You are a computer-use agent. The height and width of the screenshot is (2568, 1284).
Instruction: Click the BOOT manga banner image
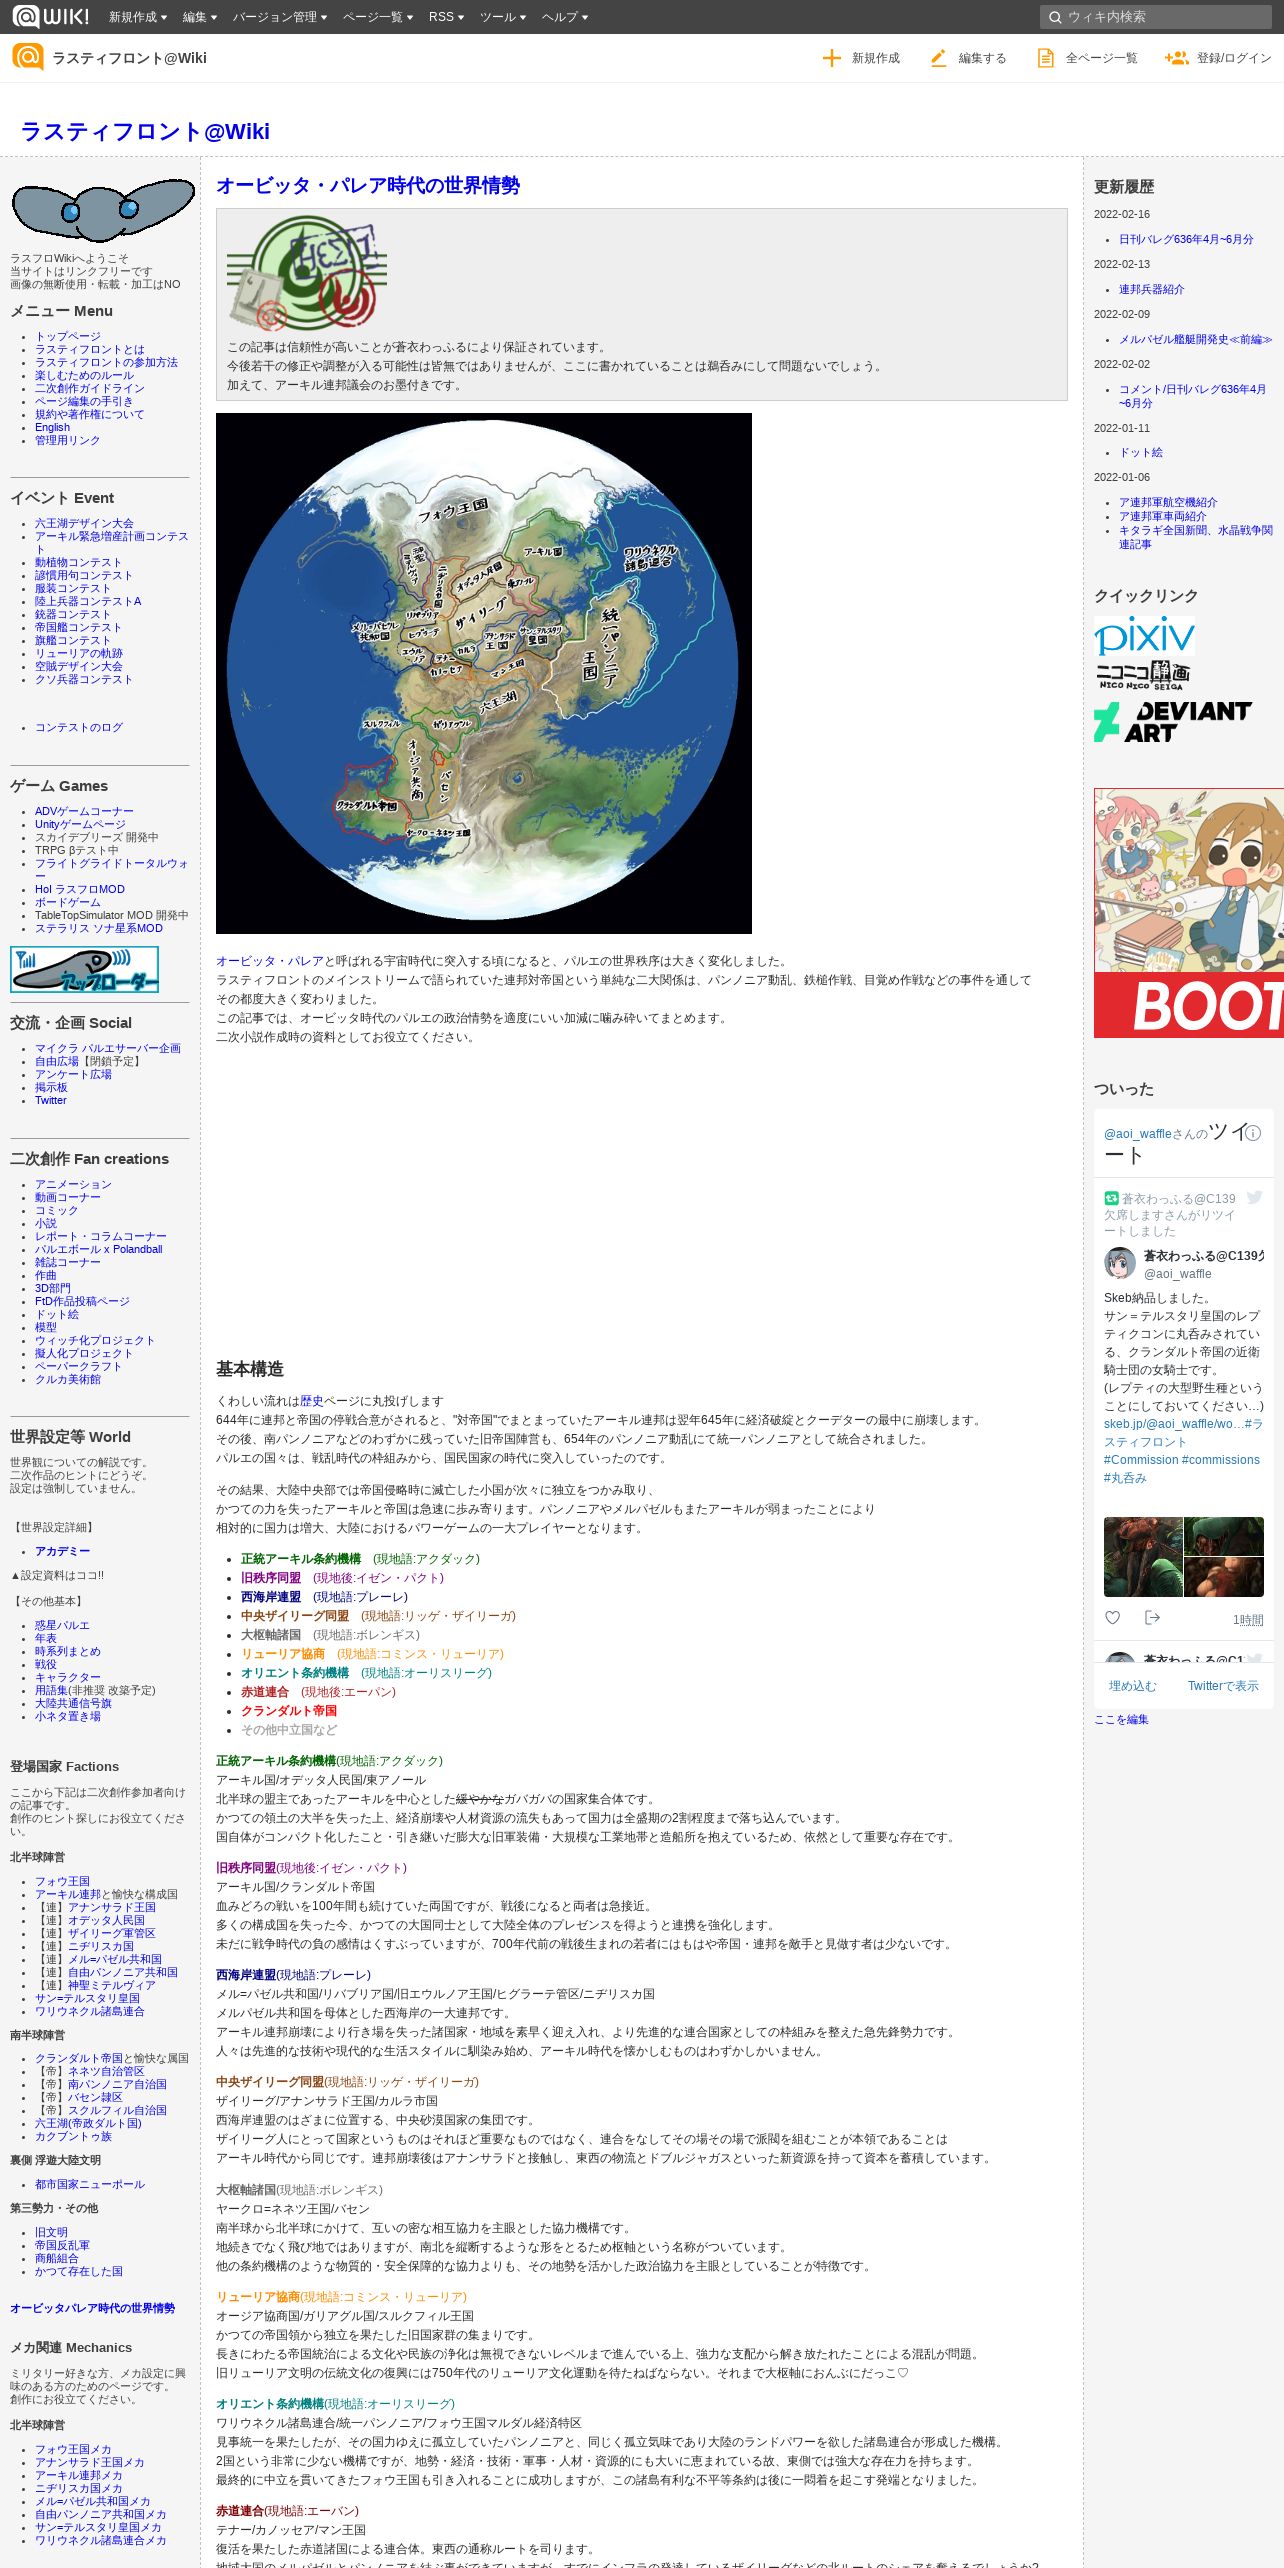tap(1189, 913)
